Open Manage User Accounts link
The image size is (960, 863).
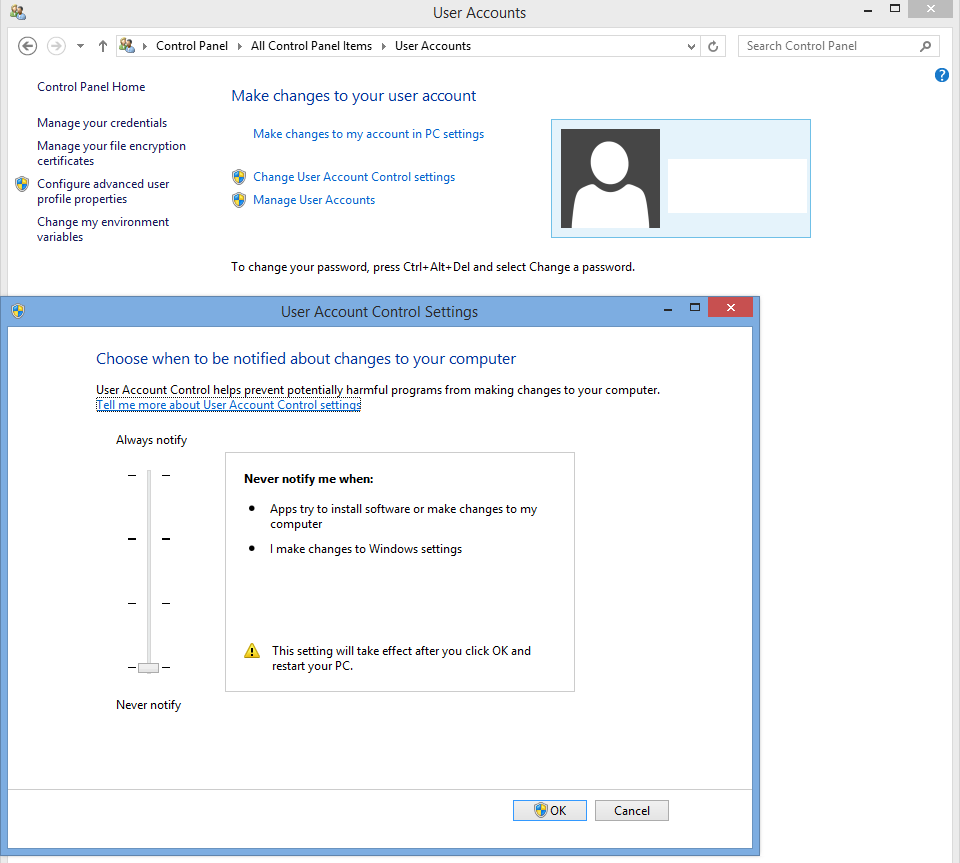pos(314,200)
